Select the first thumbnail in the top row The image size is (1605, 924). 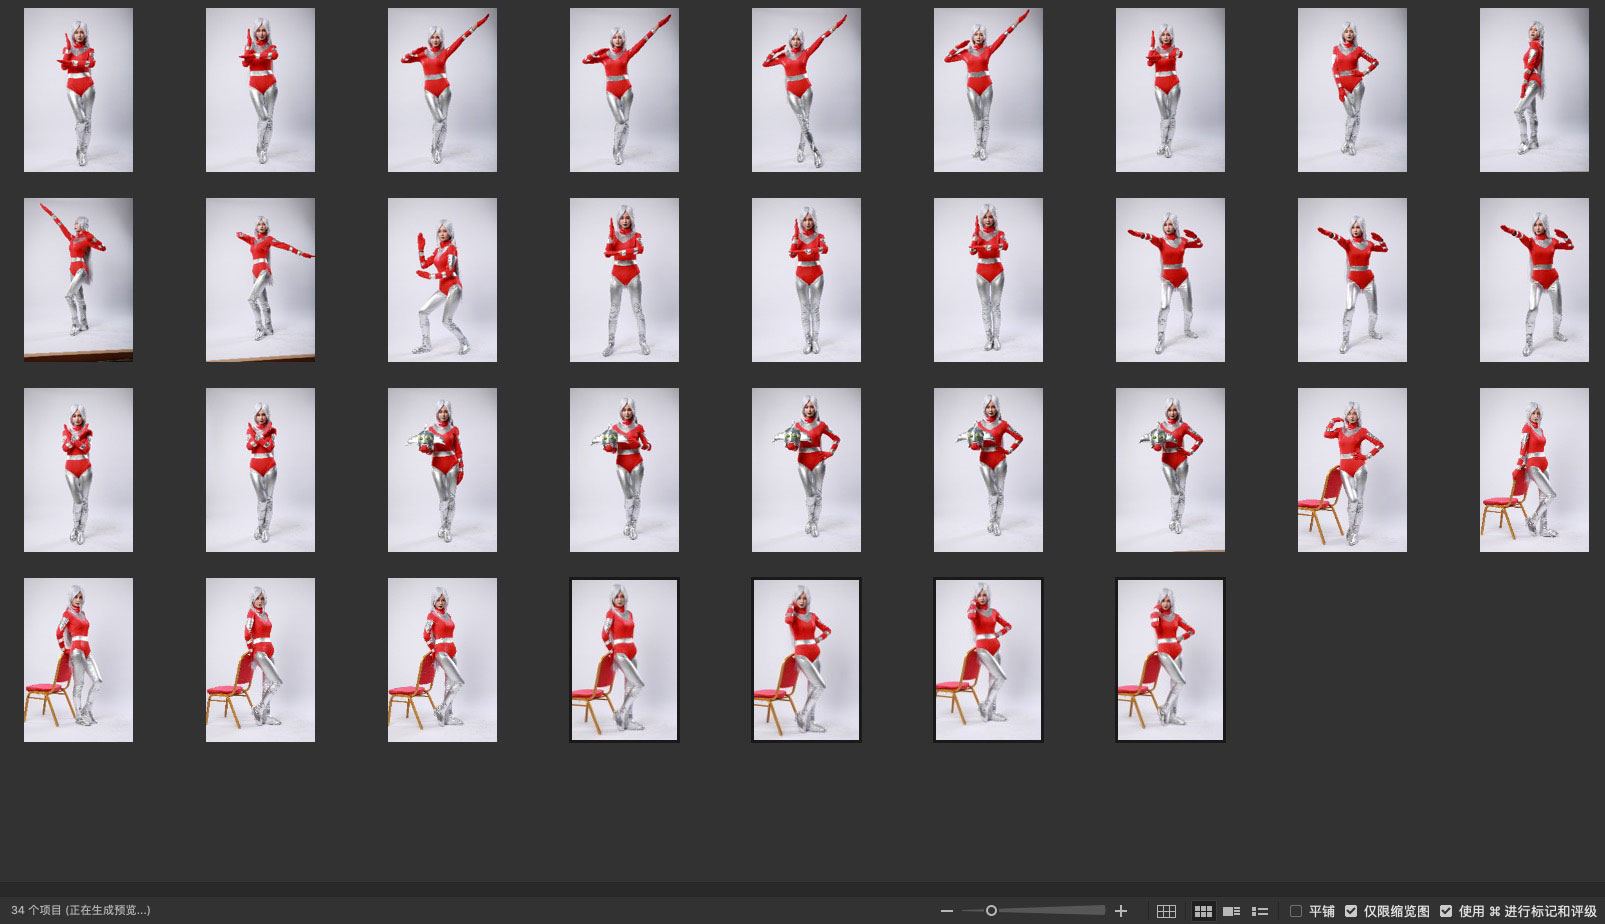[78, 90]
